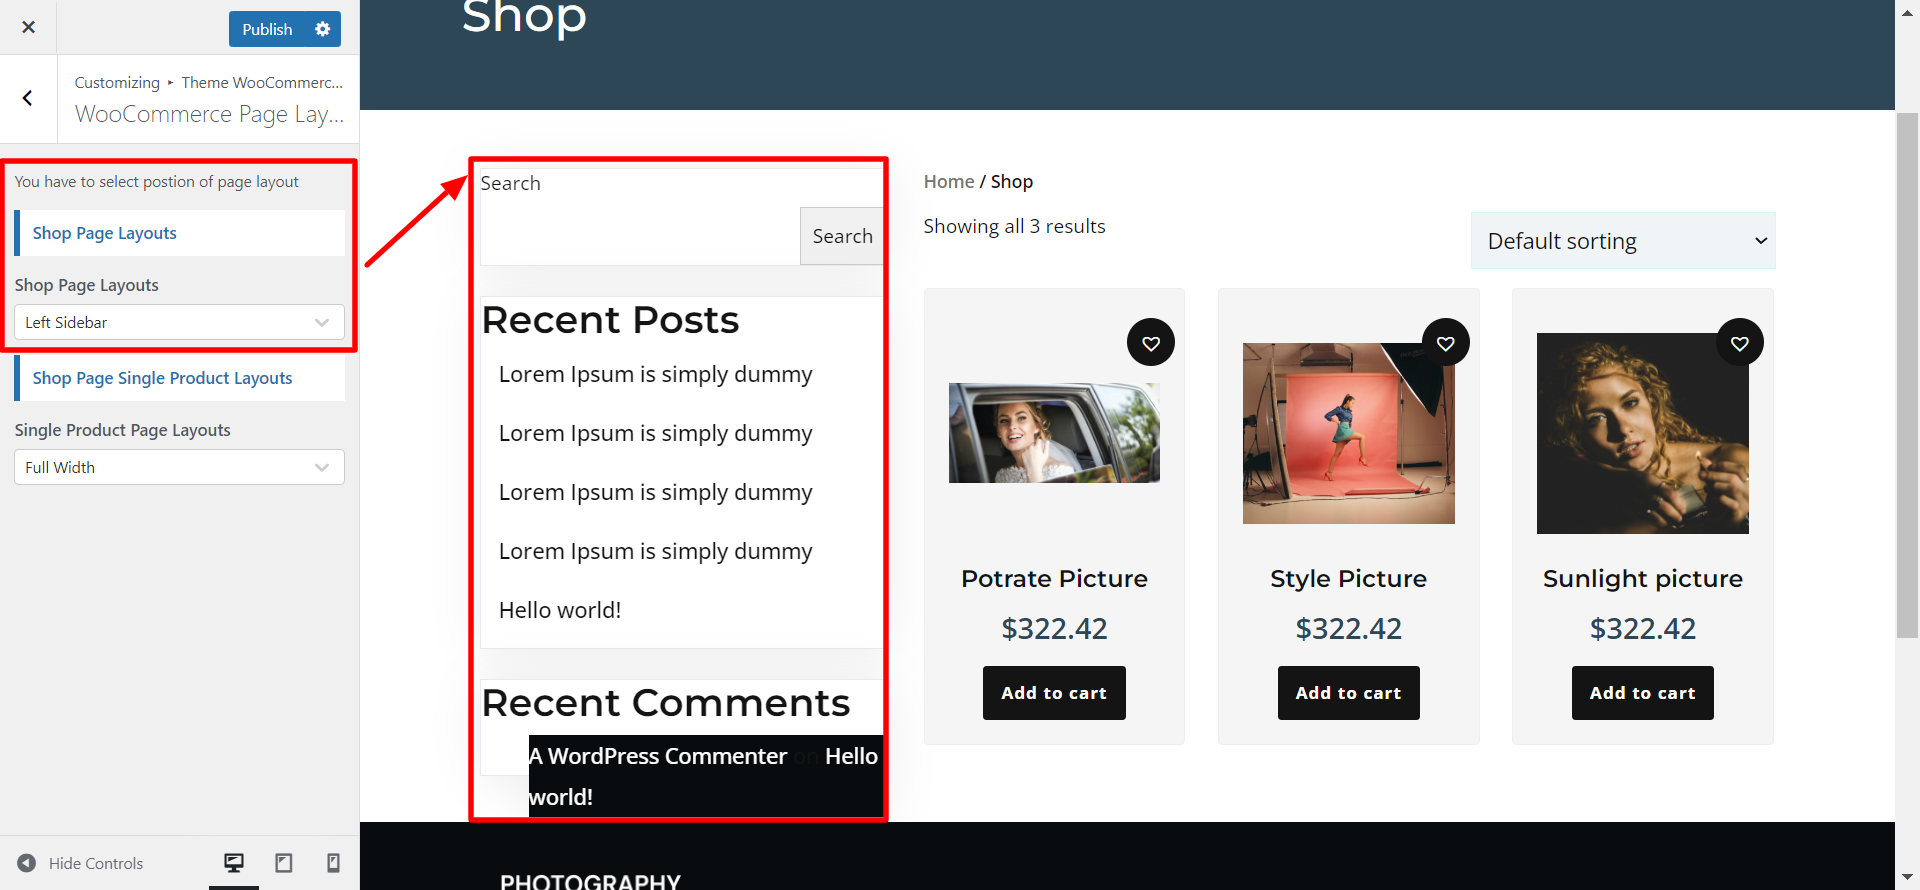Open the Hello world! recent post

560,610
